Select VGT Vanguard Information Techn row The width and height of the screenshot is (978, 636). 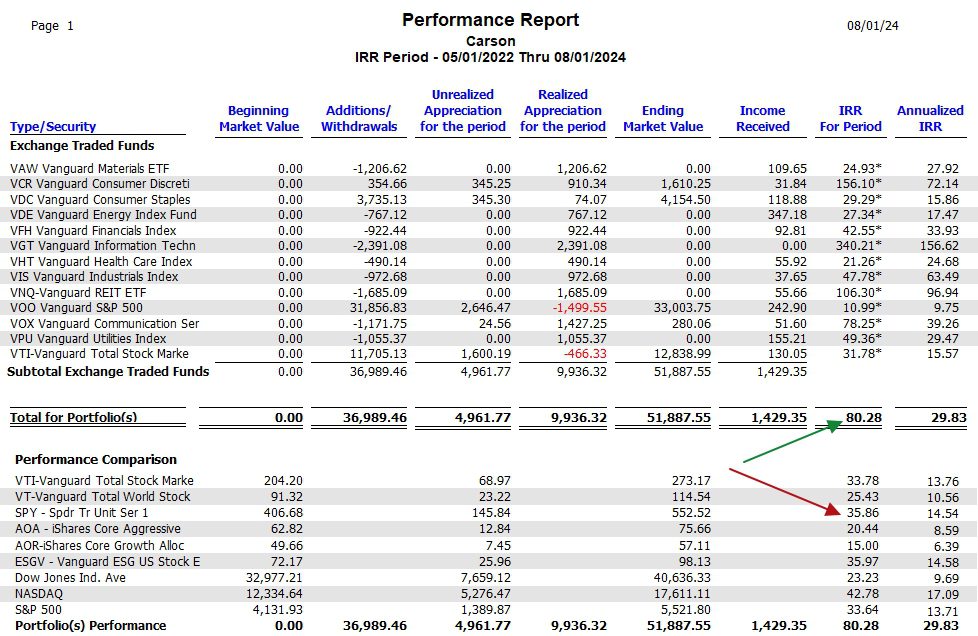[x=488, y=246]
